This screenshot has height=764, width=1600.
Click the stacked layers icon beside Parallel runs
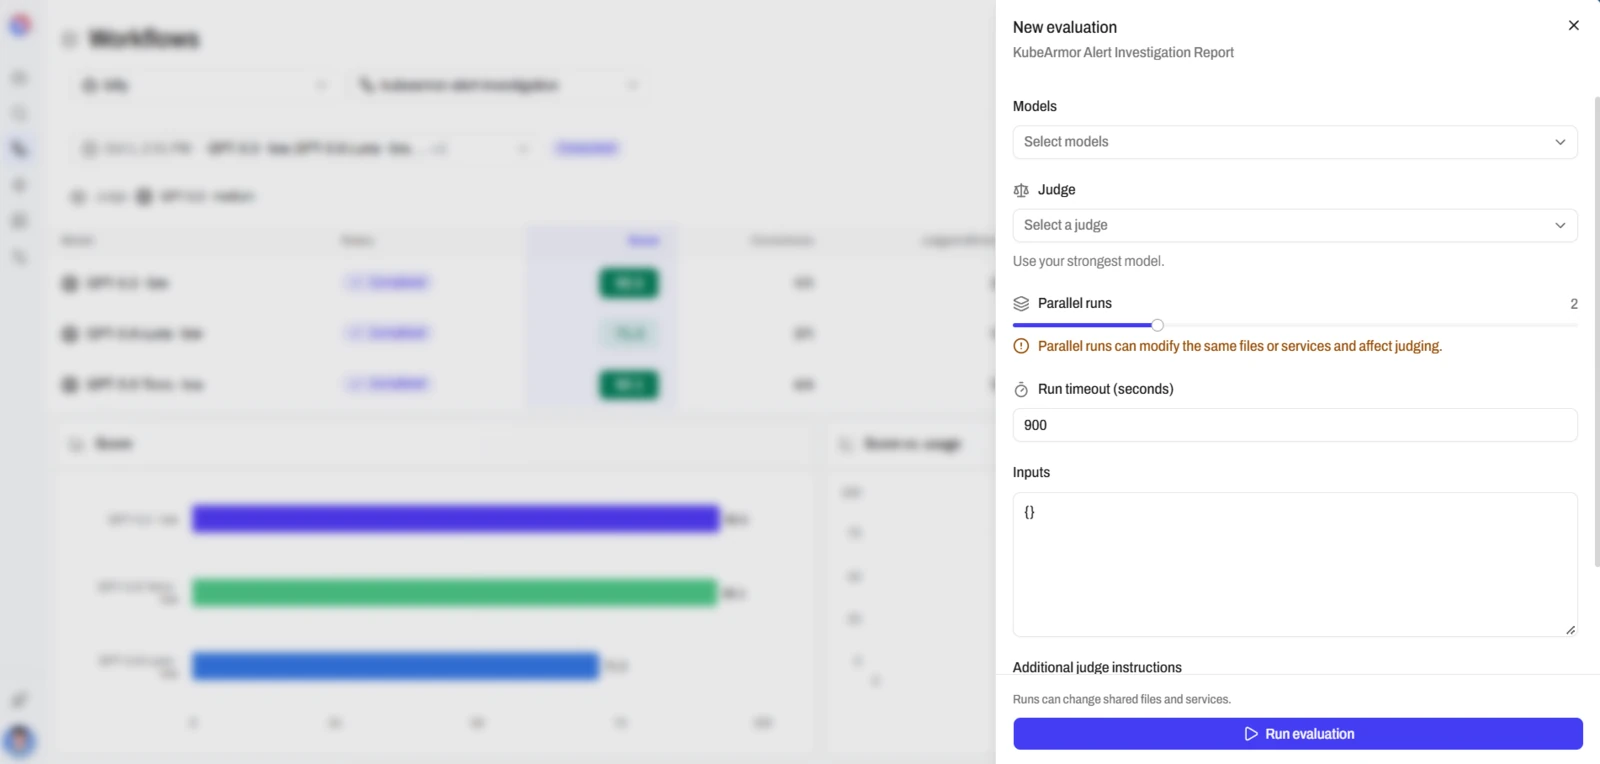click(x=1021, y=304)
